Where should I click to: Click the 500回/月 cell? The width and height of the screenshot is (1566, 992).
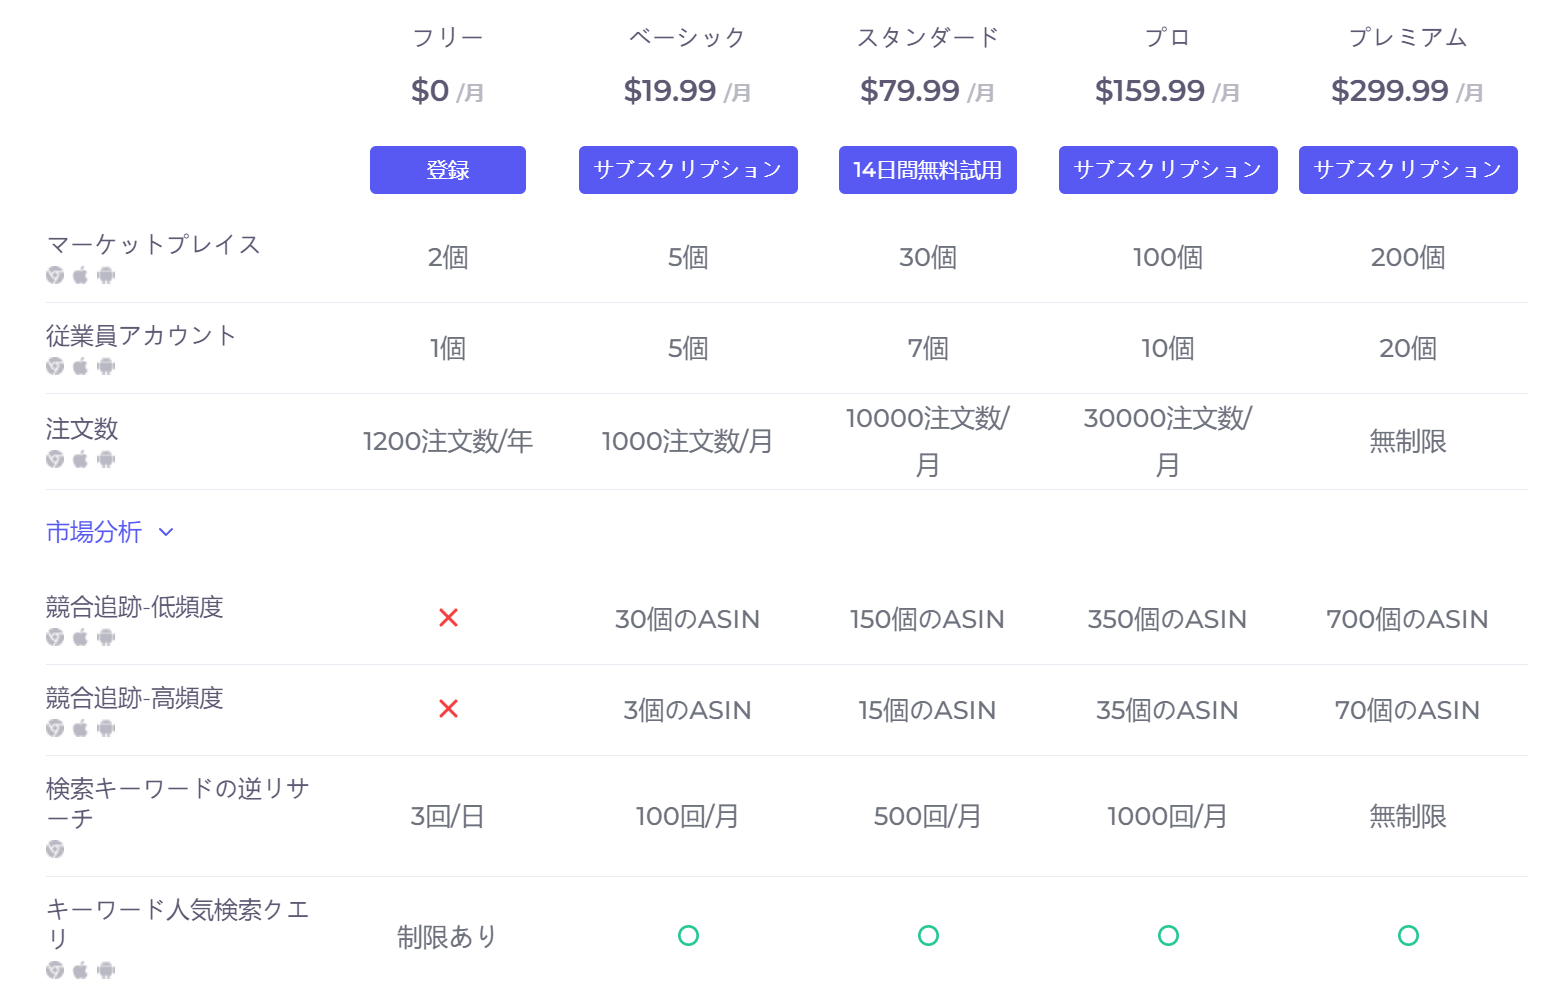(x=928, y=816)
